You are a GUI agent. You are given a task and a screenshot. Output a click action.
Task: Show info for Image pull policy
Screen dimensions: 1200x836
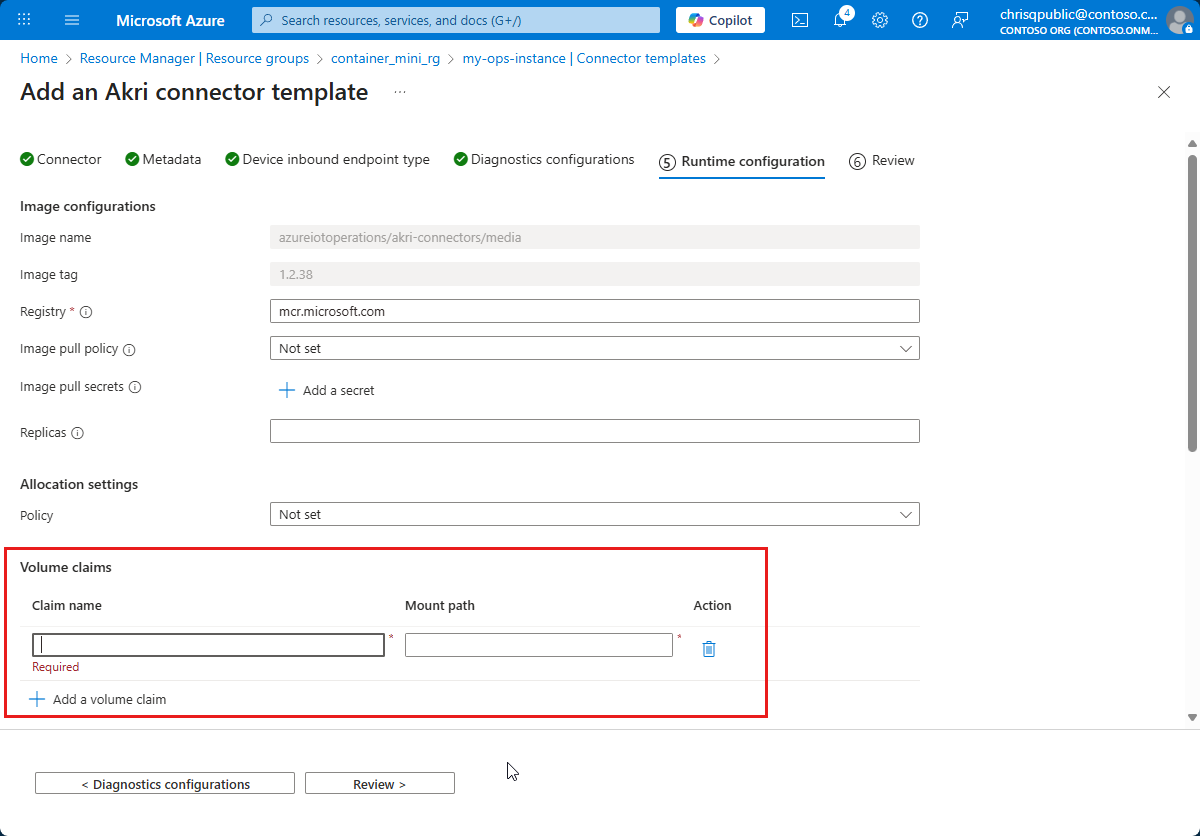tap(129, 350)
